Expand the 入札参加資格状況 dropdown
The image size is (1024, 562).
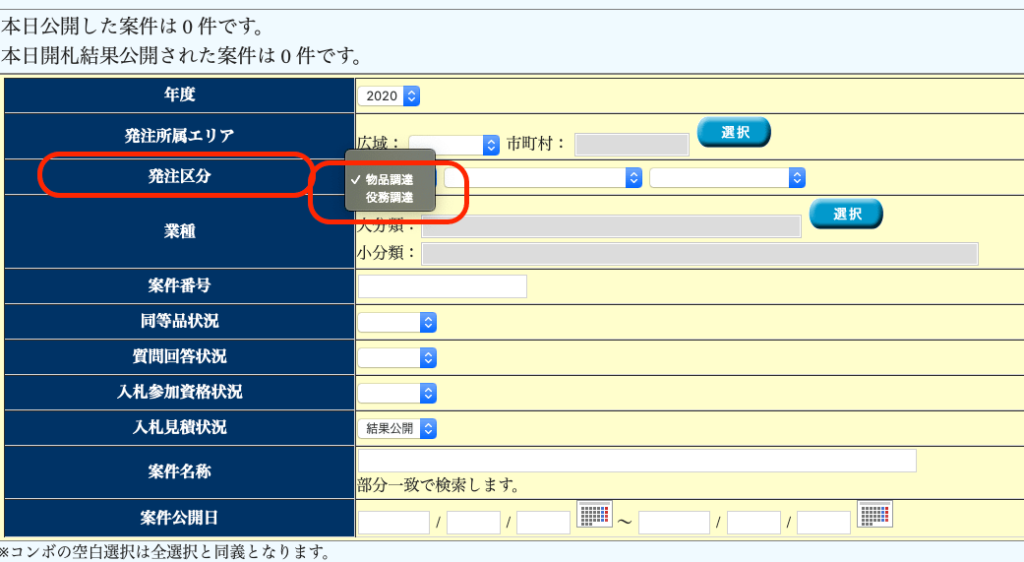pyautogui.click(x=397, y=393)
